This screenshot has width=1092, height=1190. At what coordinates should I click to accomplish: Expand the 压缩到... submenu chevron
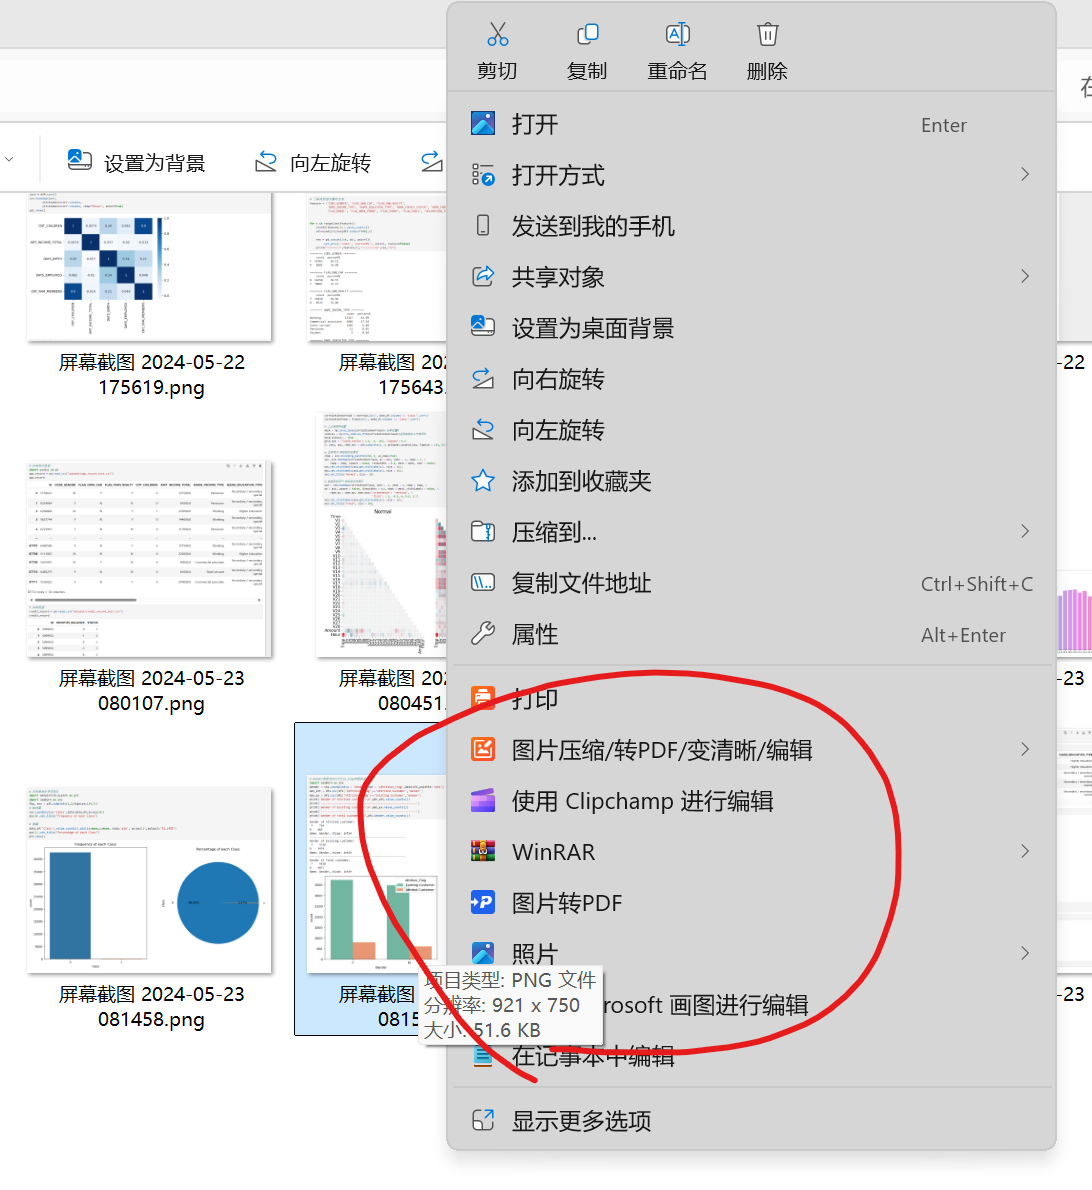(1024, 531)
